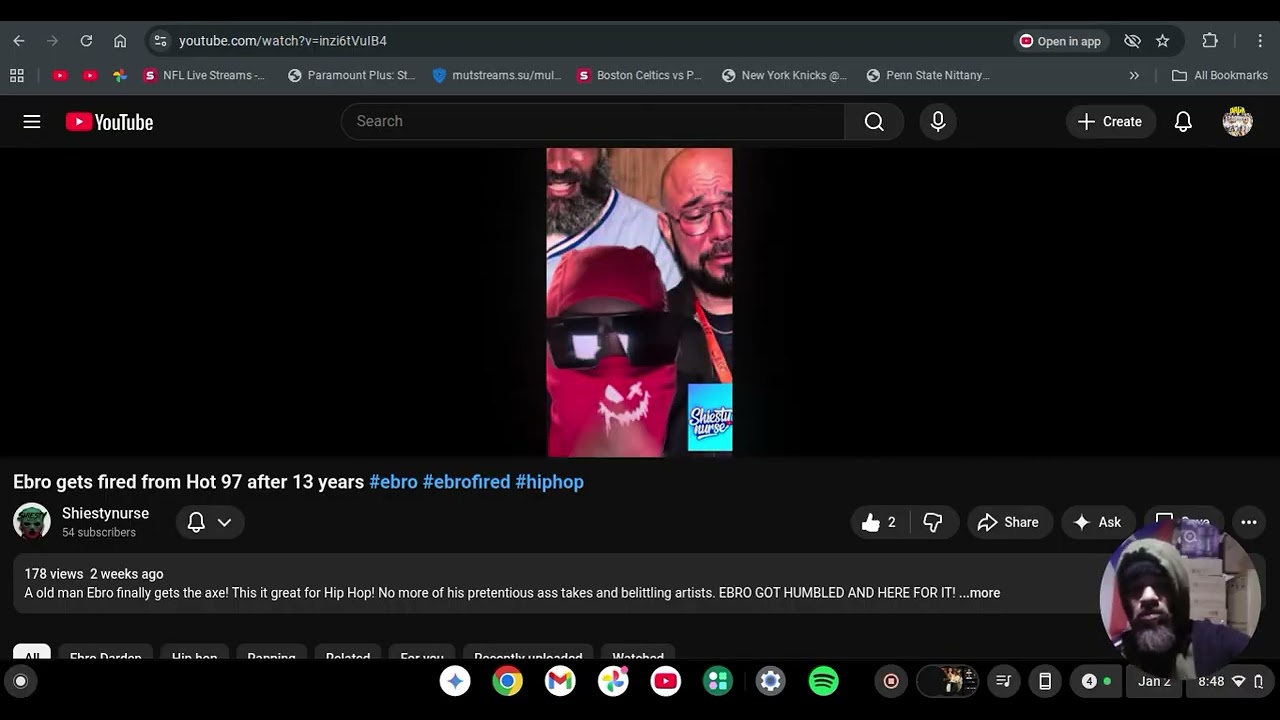Open YouTube app from the shelf
Viewport: 1280px width, 720px height.
coord(665,681)
